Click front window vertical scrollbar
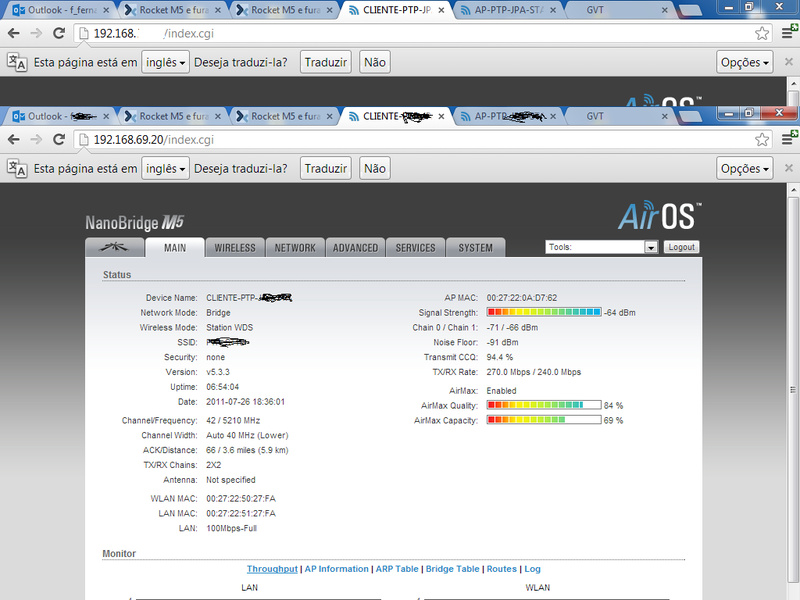800x600 pixels. (x=793, y=390)
